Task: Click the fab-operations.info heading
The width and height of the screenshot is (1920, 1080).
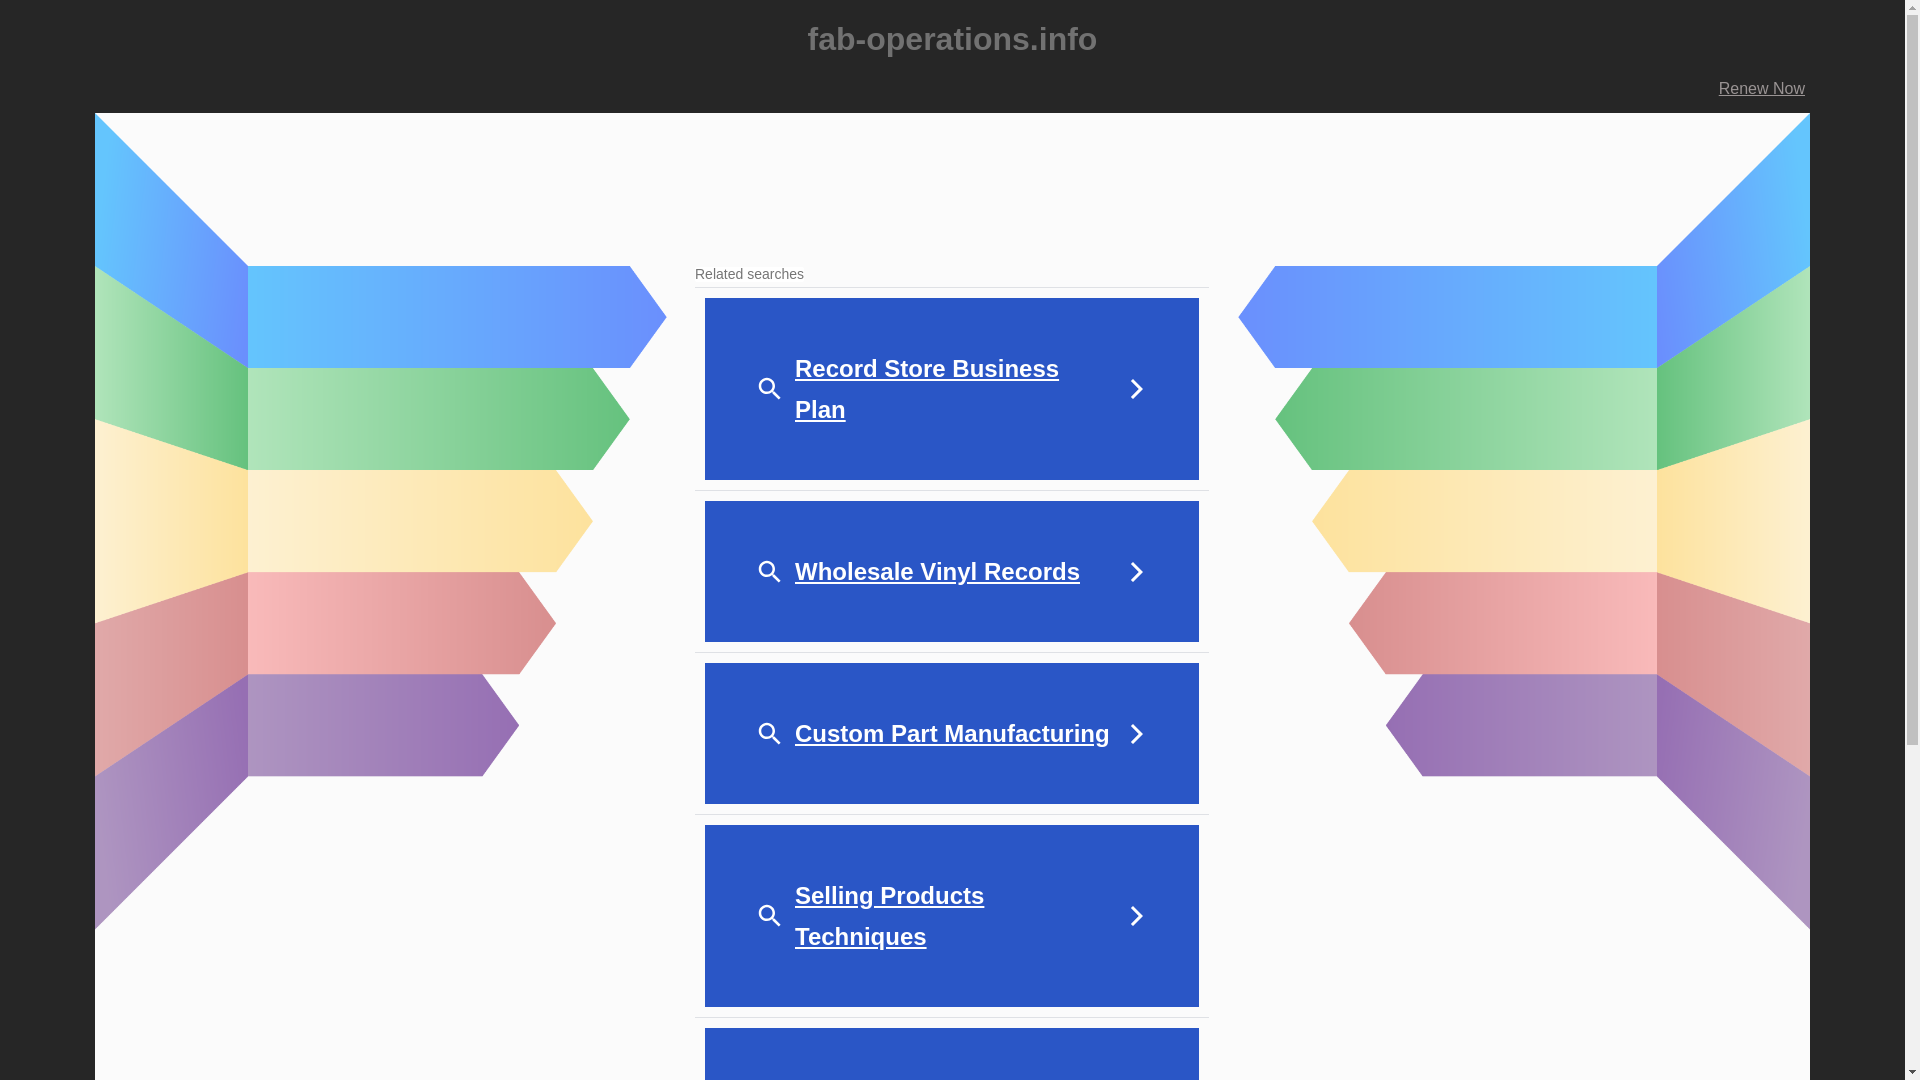Action: (x=952, y=39)
